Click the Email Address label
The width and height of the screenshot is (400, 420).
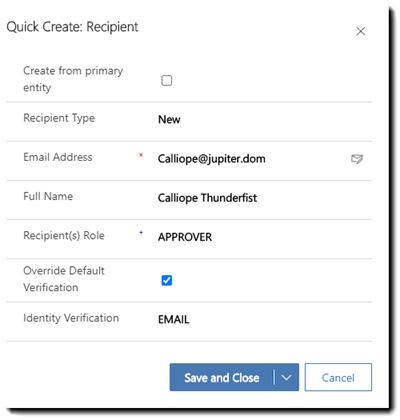(58, 157)
